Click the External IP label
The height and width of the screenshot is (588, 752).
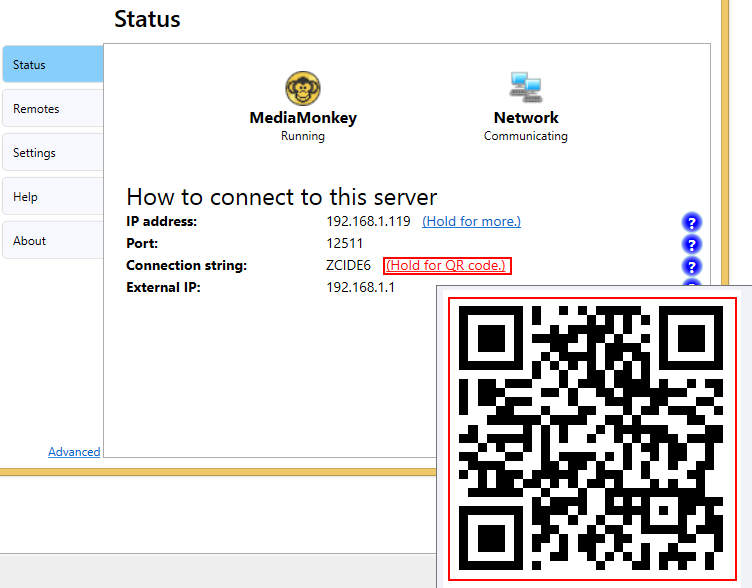(x=163, y=287)
